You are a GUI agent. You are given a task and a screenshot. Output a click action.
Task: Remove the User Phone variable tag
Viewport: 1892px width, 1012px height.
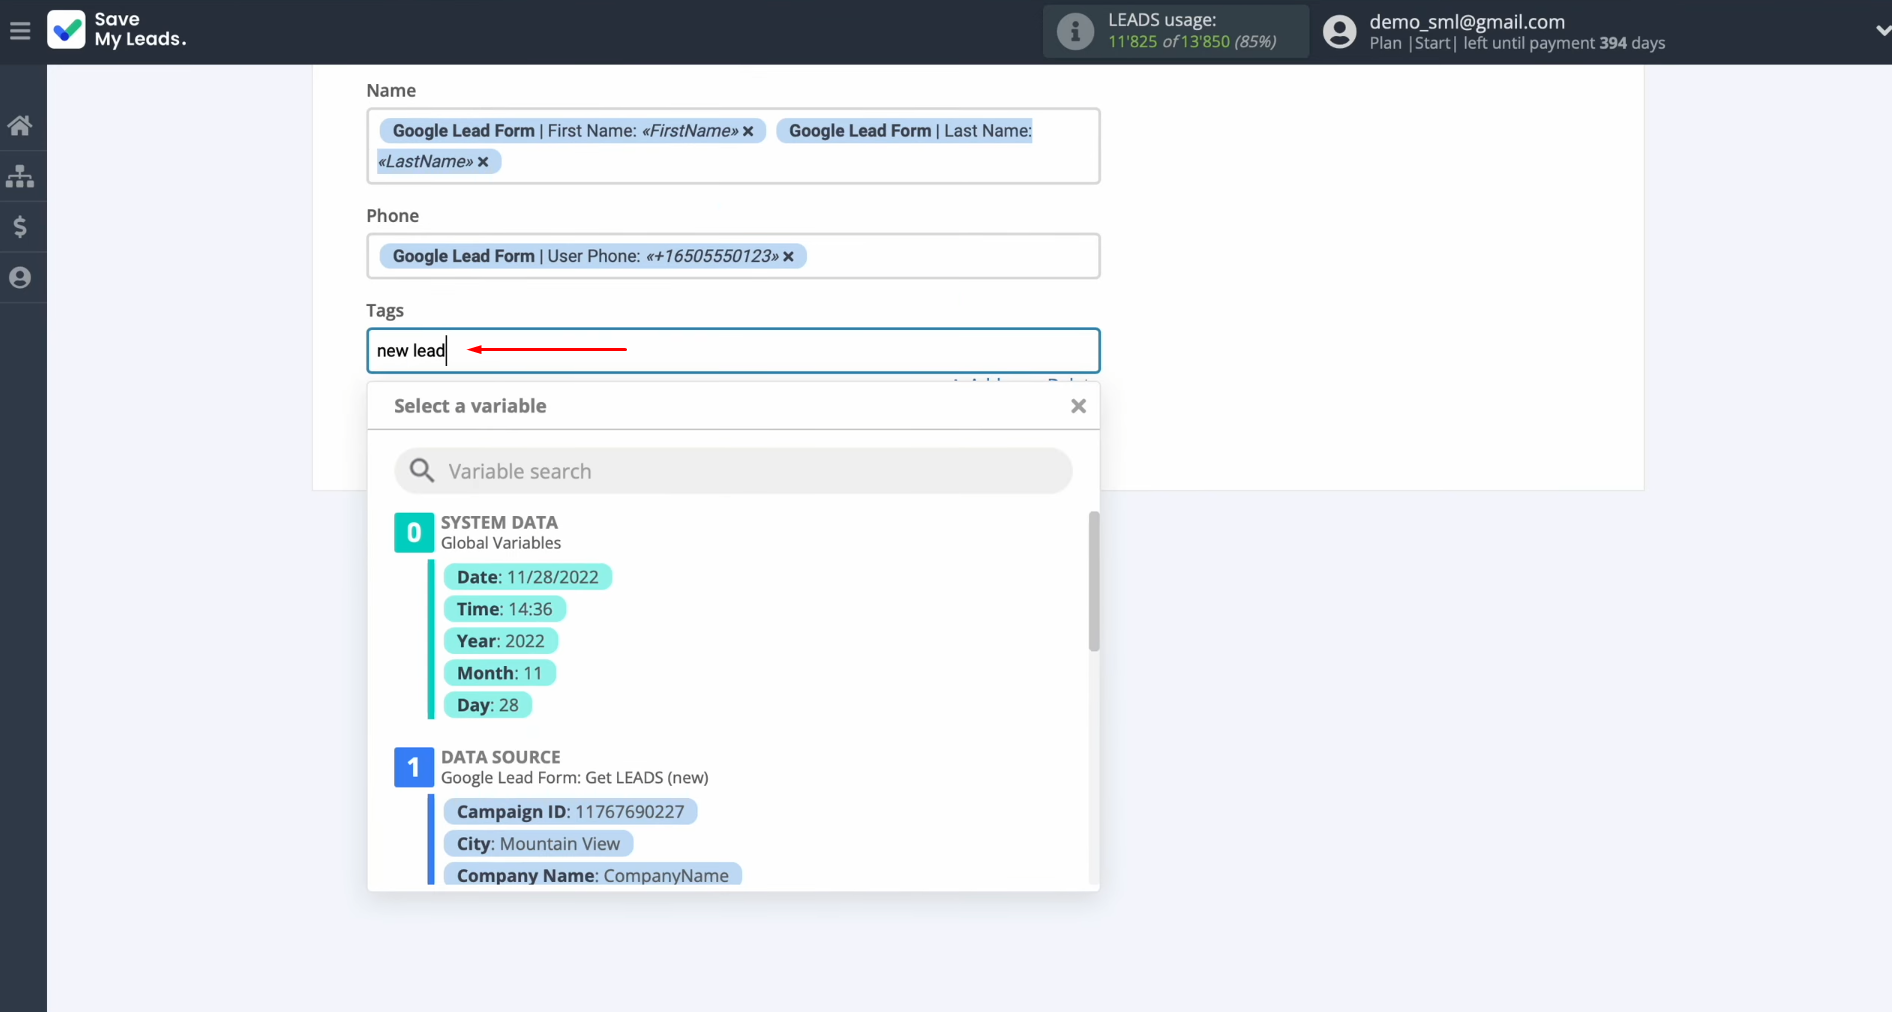coord(788,257)
